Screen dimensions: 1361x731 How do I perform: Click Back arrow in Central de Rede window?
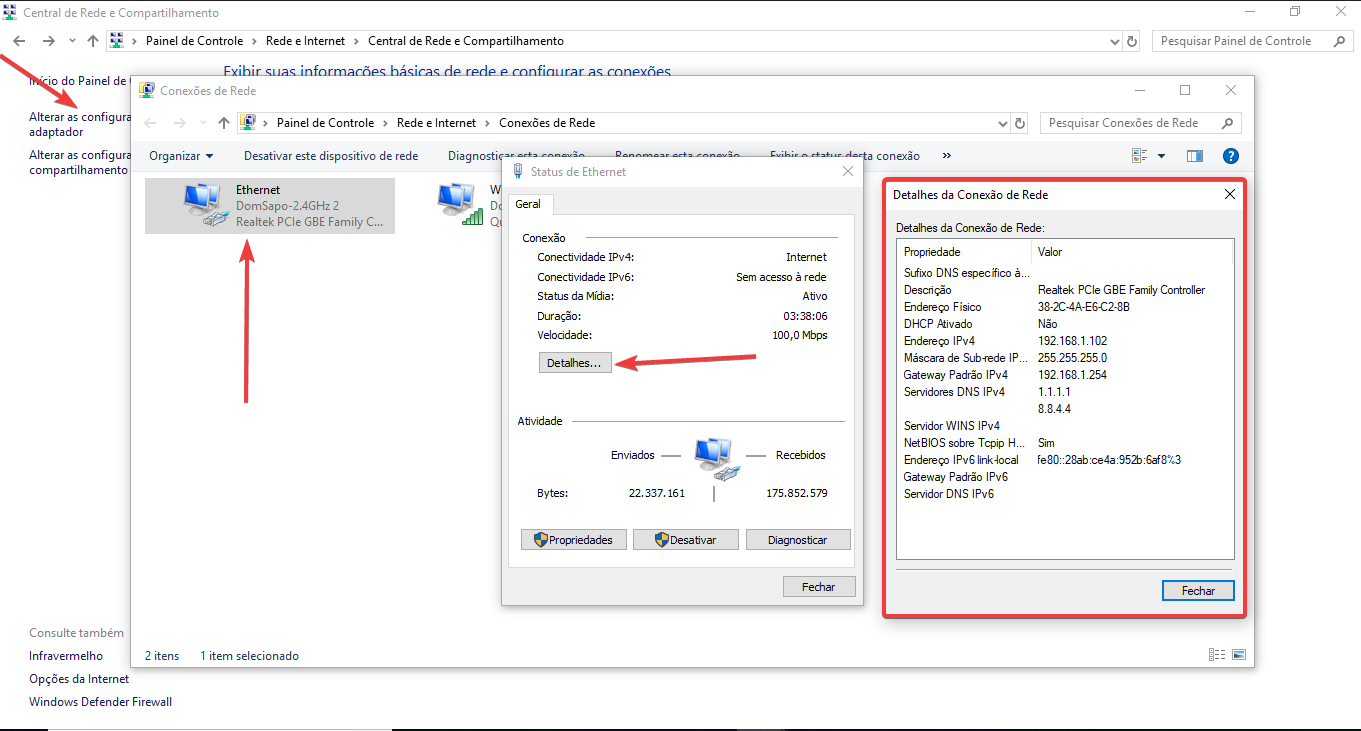pyautogui.click(x=19, y=41)
